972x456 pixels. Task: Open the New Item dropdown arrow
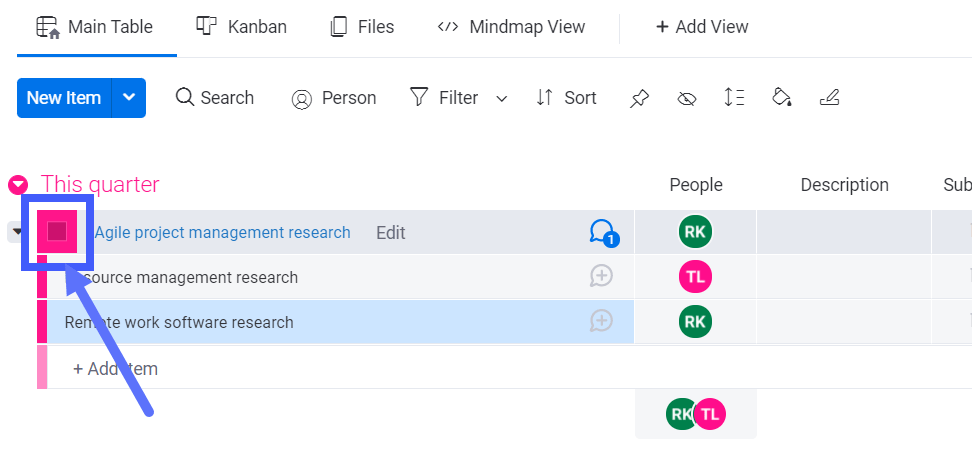point(128,98)
